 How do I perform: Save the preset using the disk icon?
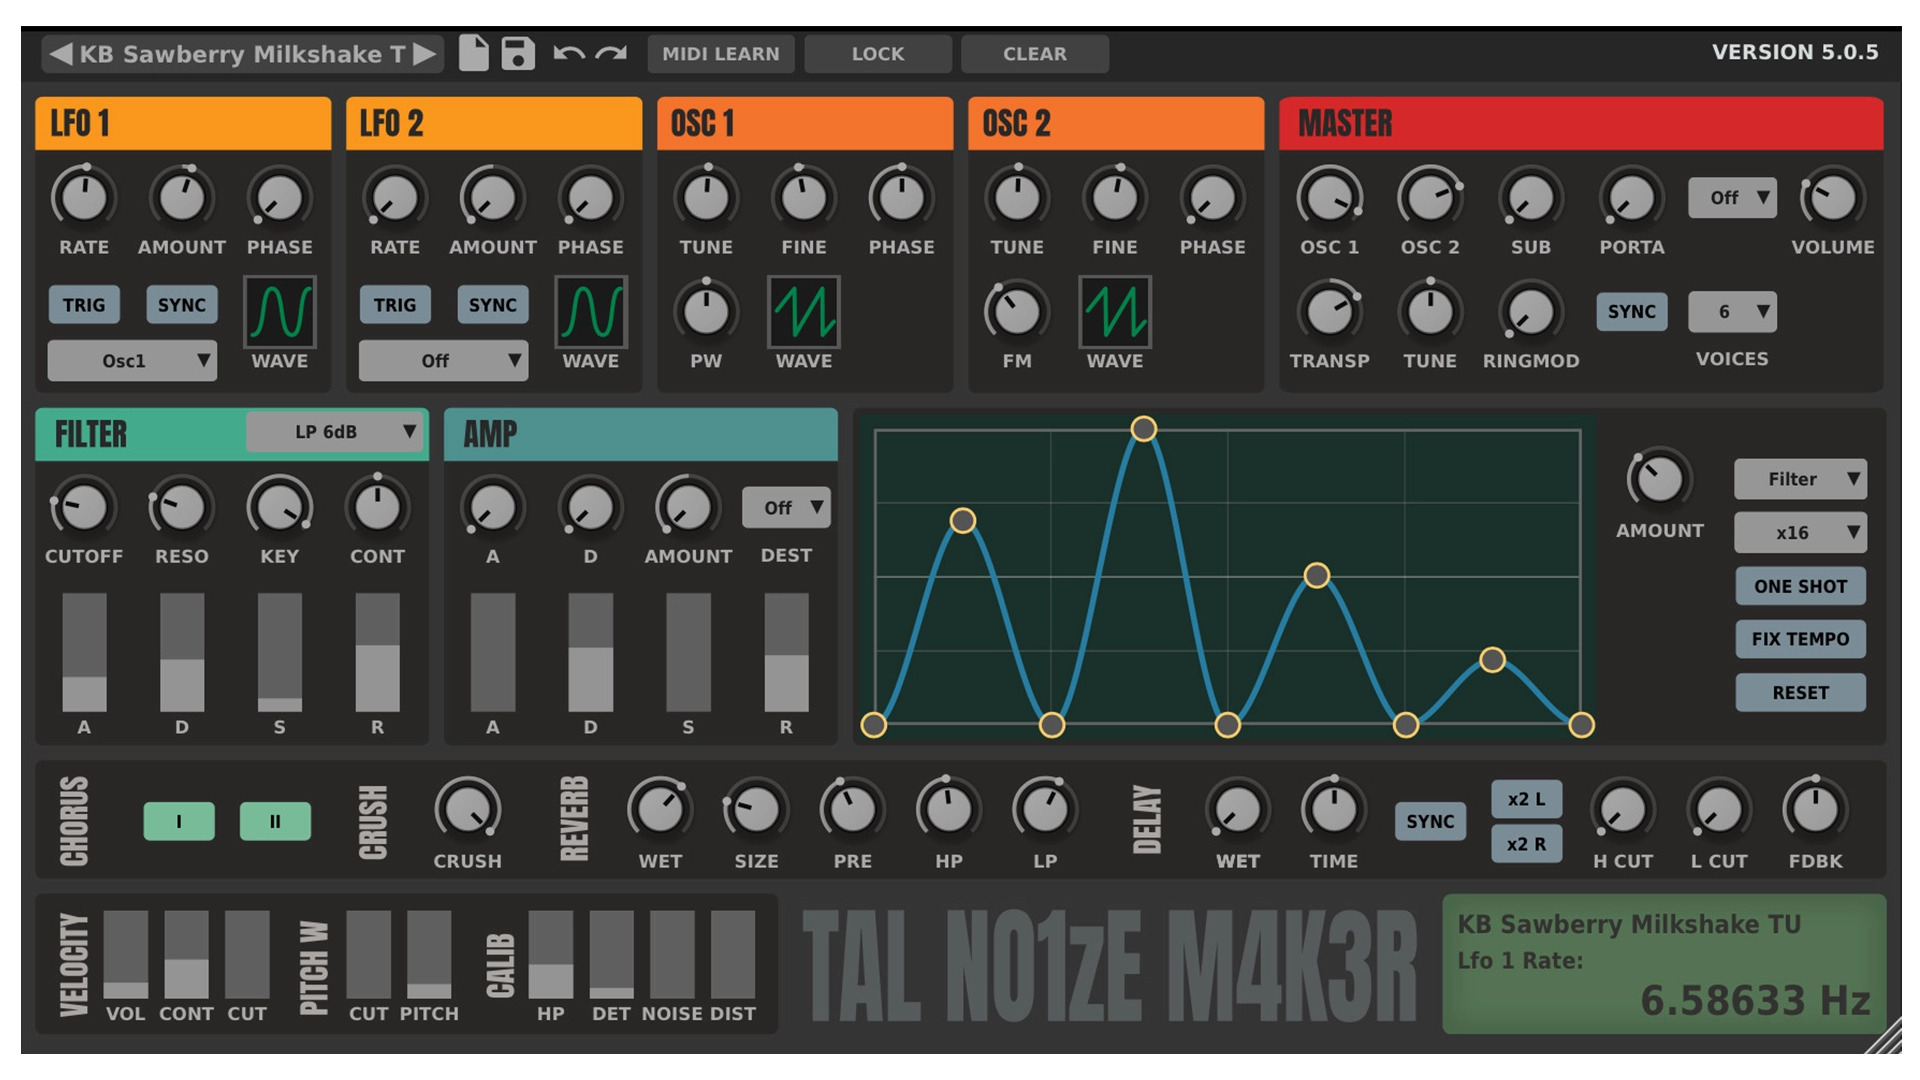[x=519, y=52]
